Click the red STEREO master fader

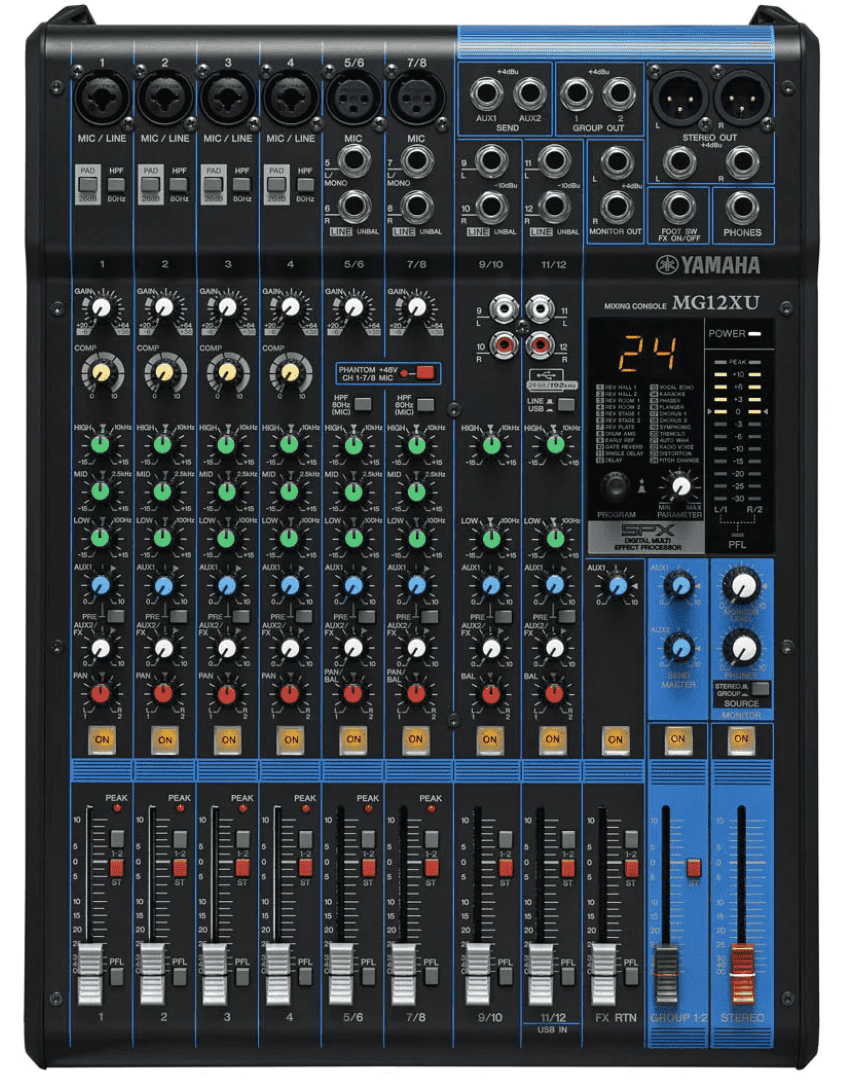tap(741, 968)
